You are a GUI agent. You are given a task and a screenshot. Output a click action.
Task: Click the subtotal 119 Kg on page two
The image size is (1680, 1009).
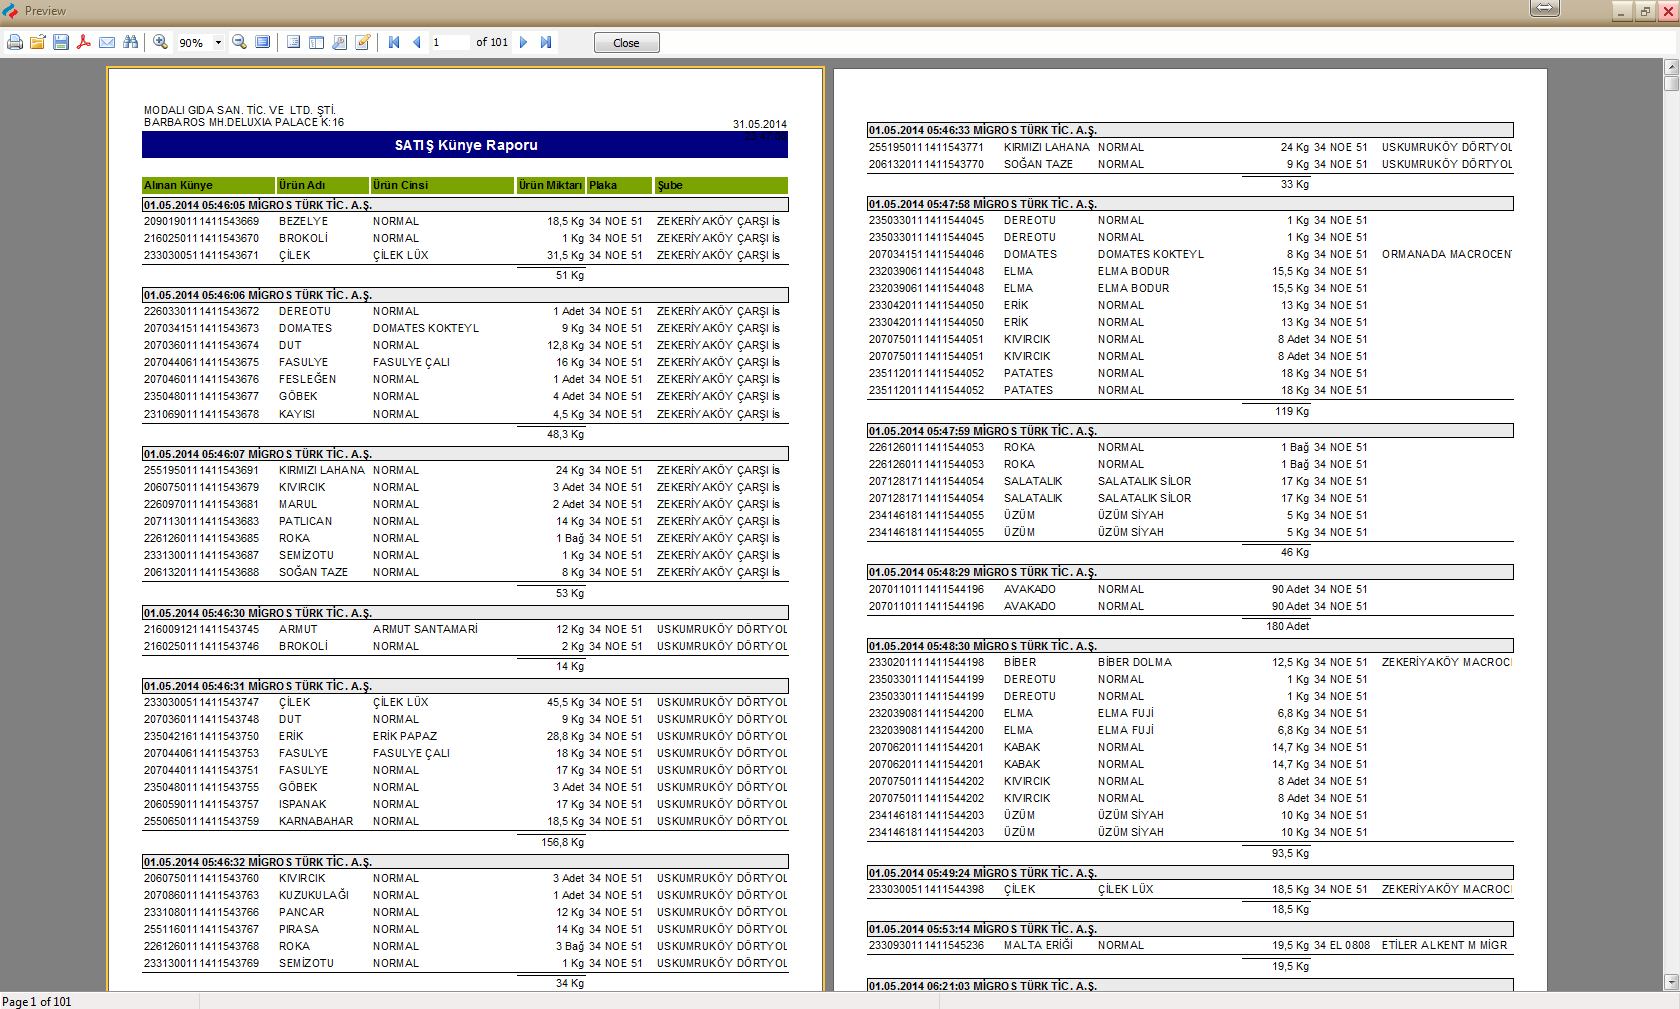point(1292,411)
